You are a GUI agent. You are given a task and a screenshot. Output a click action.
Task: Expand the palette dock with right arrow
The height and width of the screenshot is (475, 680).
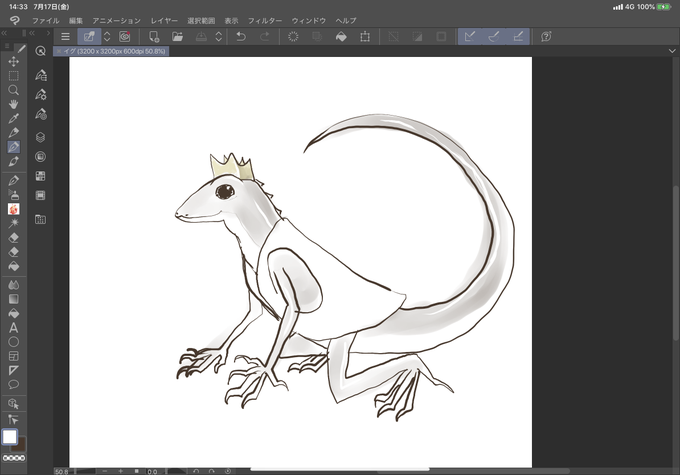48,33
